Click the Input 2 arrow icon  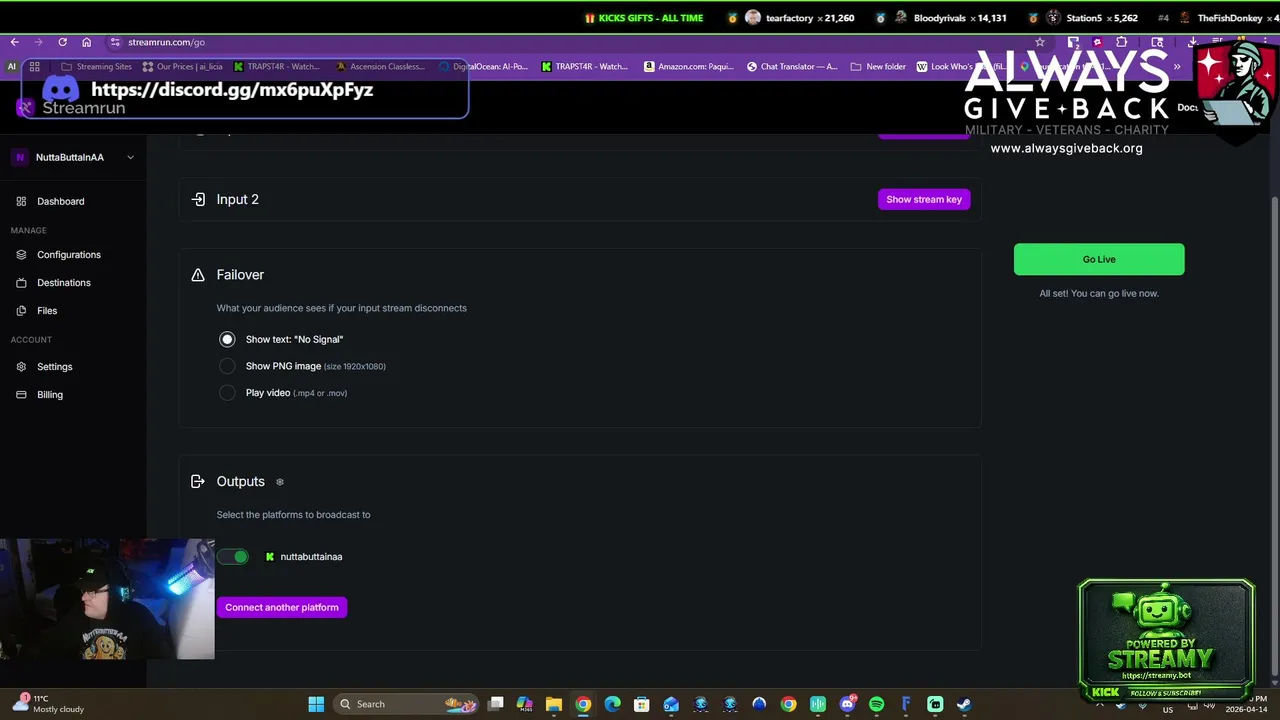point(198,200)
